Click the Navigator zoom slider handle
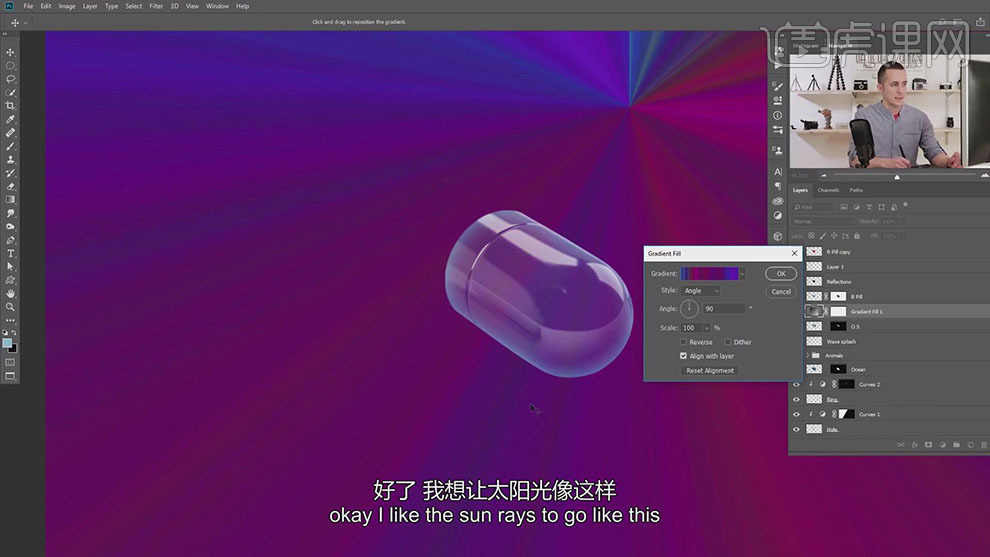The height and width of the screenshot is (557, 990). [897, 177]
